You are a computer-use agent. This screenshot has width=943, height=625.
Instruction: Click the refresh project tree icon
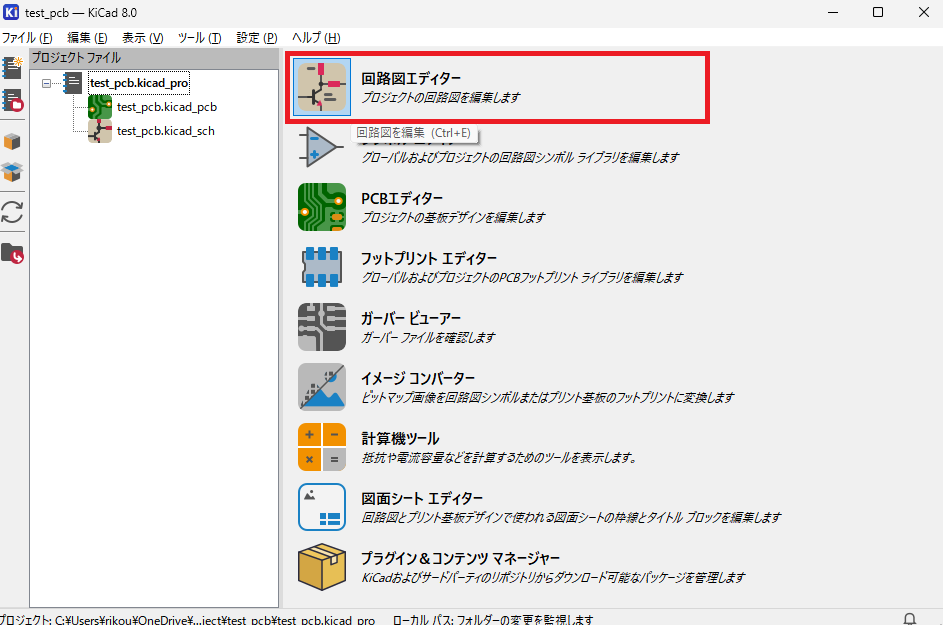tap(12, 212)
